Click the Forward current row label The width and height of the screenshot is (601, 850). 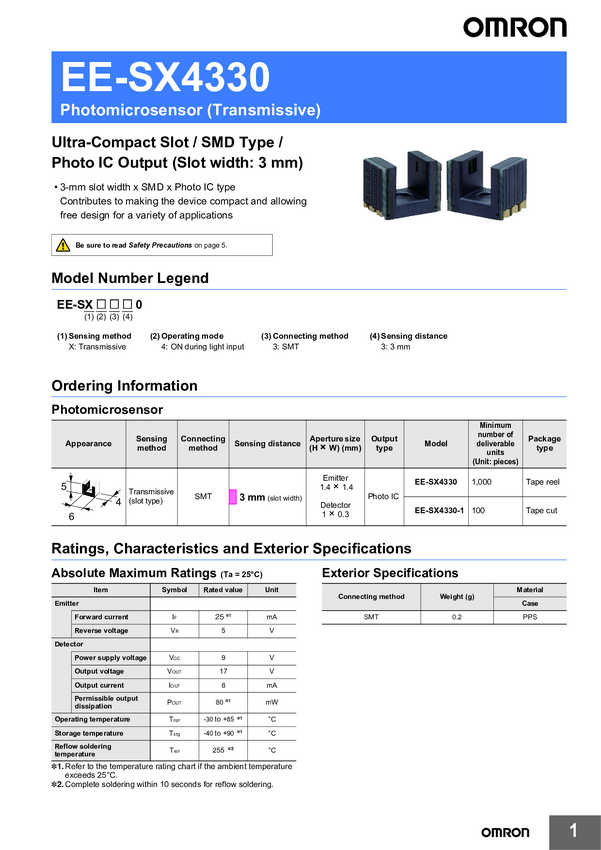tap(101, 617)
